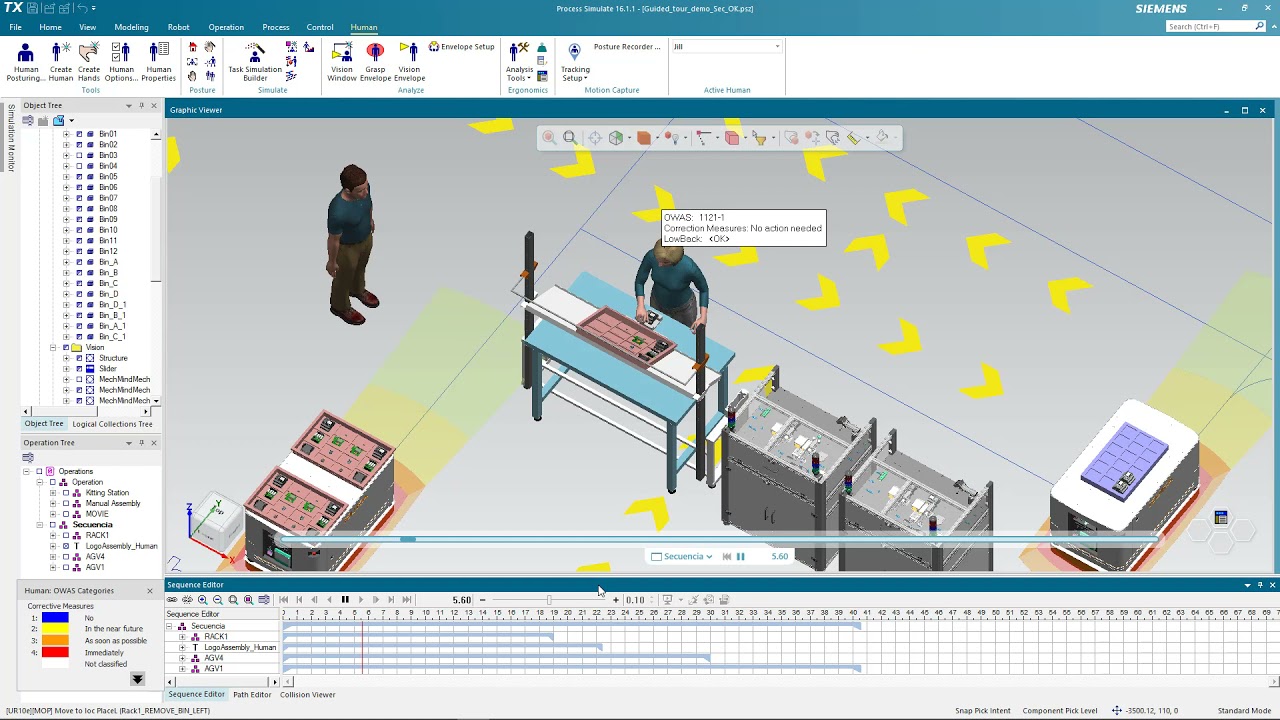This screenshot has height=720, width=1280.
Task: Click Component Pick Level in status bar
Action: pos(1060,711)
